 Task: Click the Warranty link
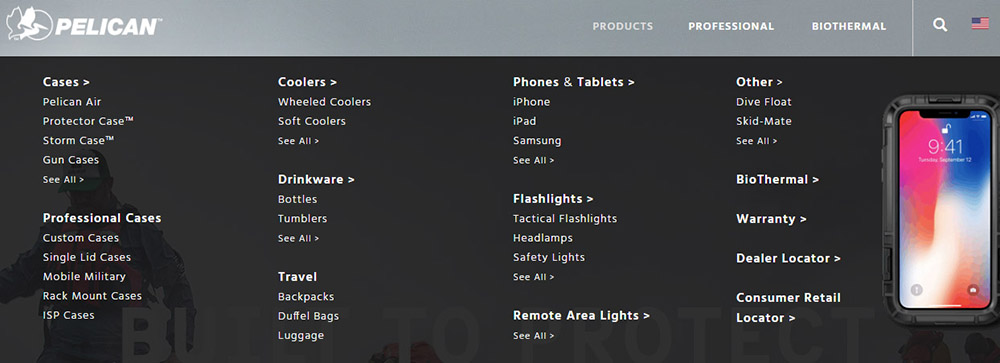[771, 218]
